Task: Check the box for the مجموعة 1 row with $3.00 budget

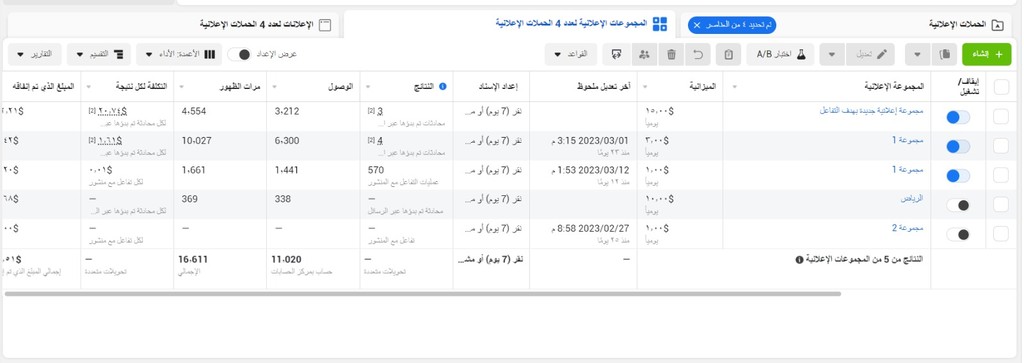Action: pos(1001,146)
